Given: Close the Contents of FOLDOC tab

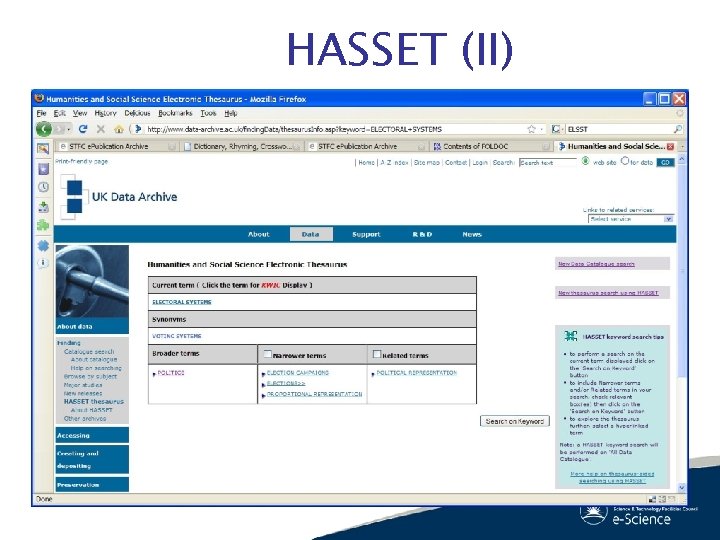Looking at the screenshot, I should (546, 146).
